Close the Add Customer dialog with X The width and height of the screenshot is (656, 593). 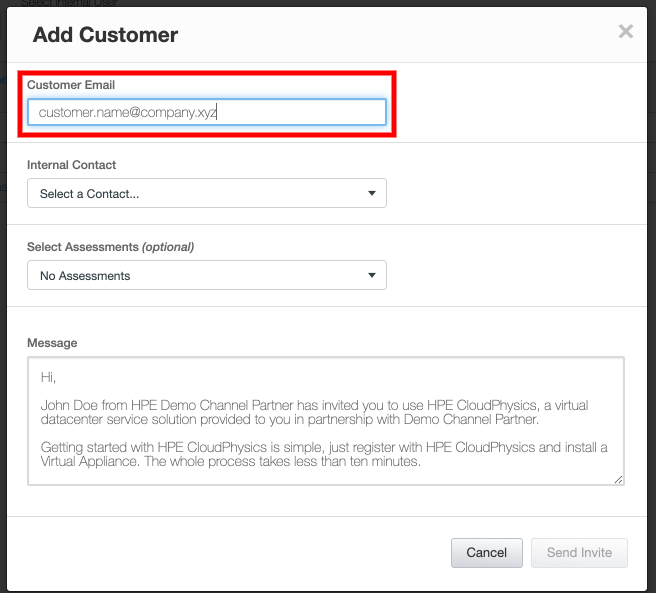626,32
